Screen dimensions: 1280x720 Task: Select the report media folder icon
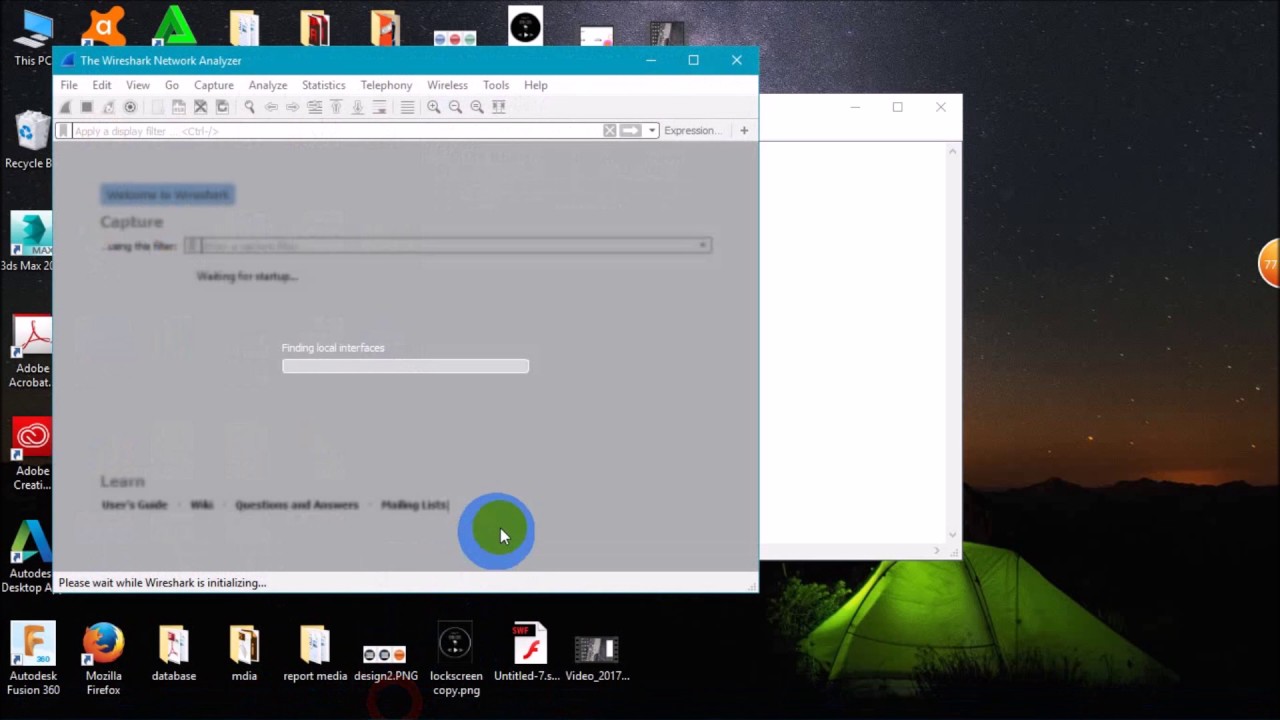click(314, 654)
